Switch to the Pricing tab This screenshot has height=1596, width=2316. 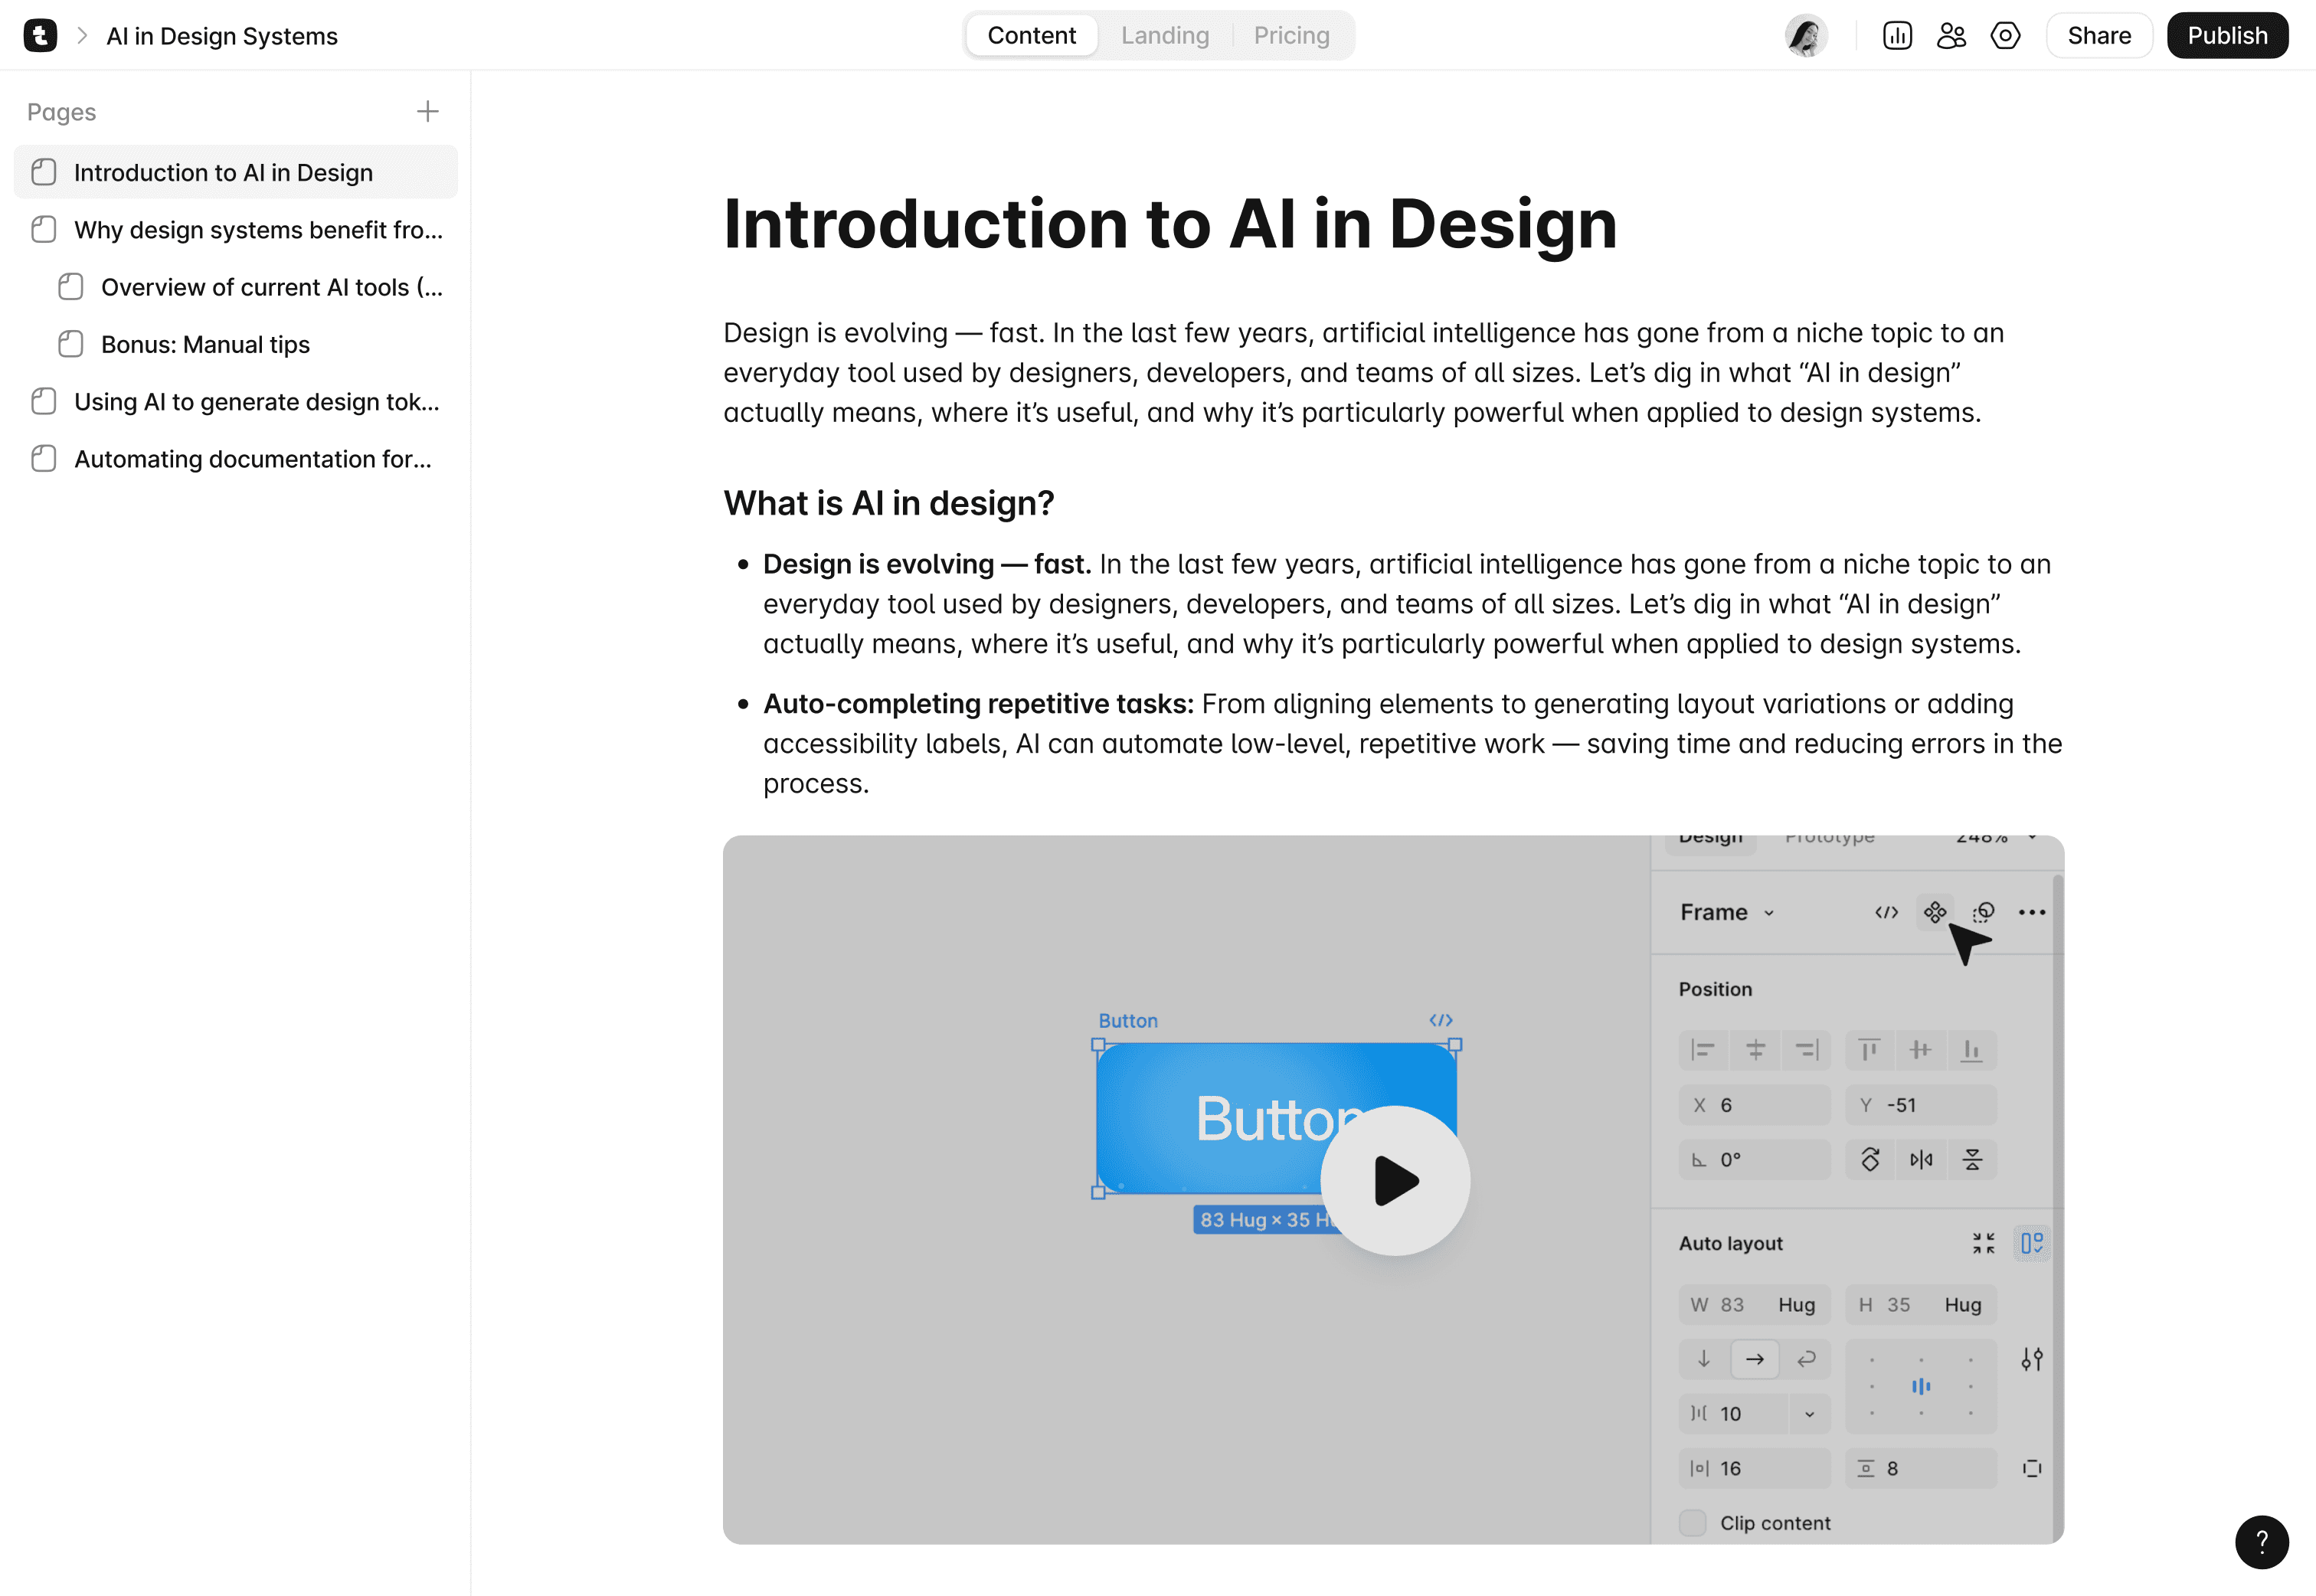click(x=1290, y=36)
